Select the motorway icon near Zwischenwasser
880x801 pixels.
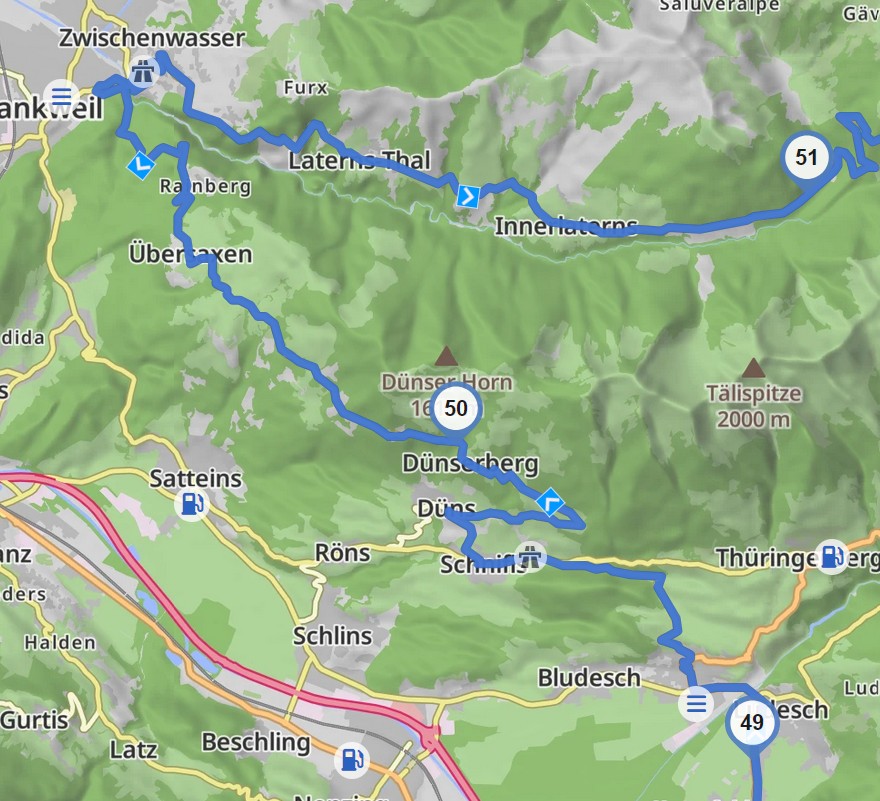(x=143, y=72)
